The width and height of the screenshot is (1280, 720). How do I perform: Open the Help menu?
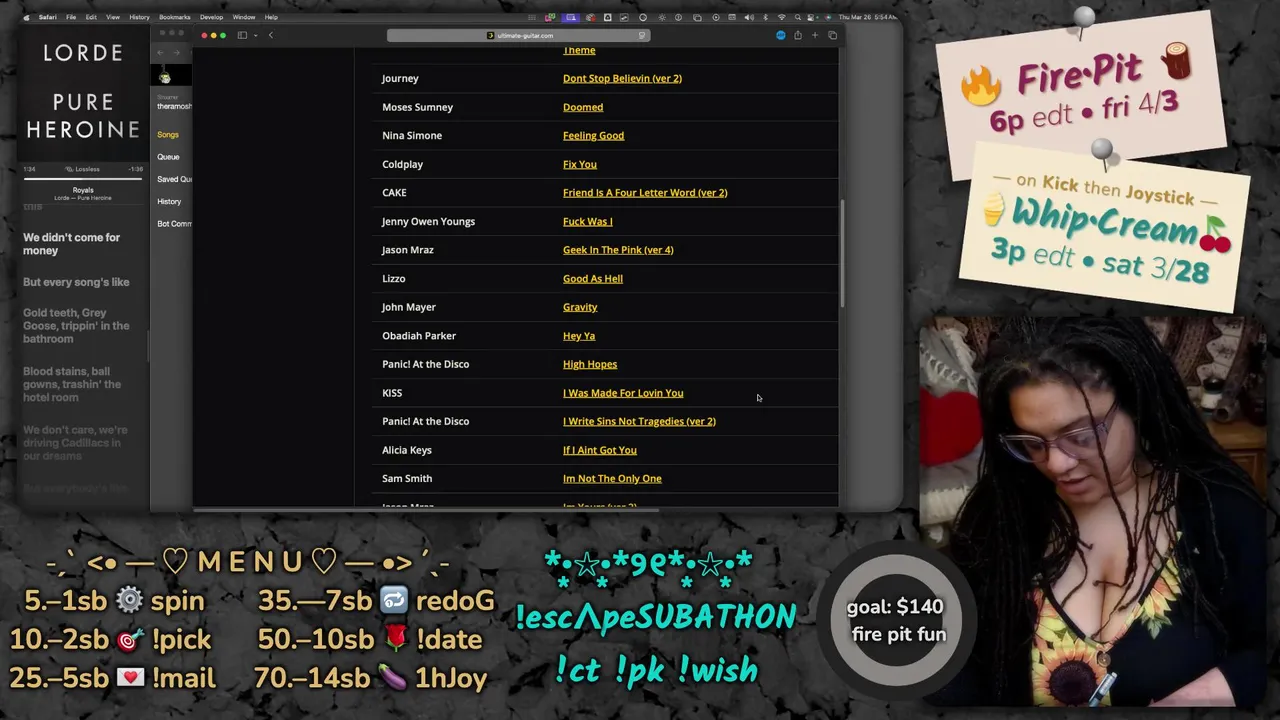271,17
